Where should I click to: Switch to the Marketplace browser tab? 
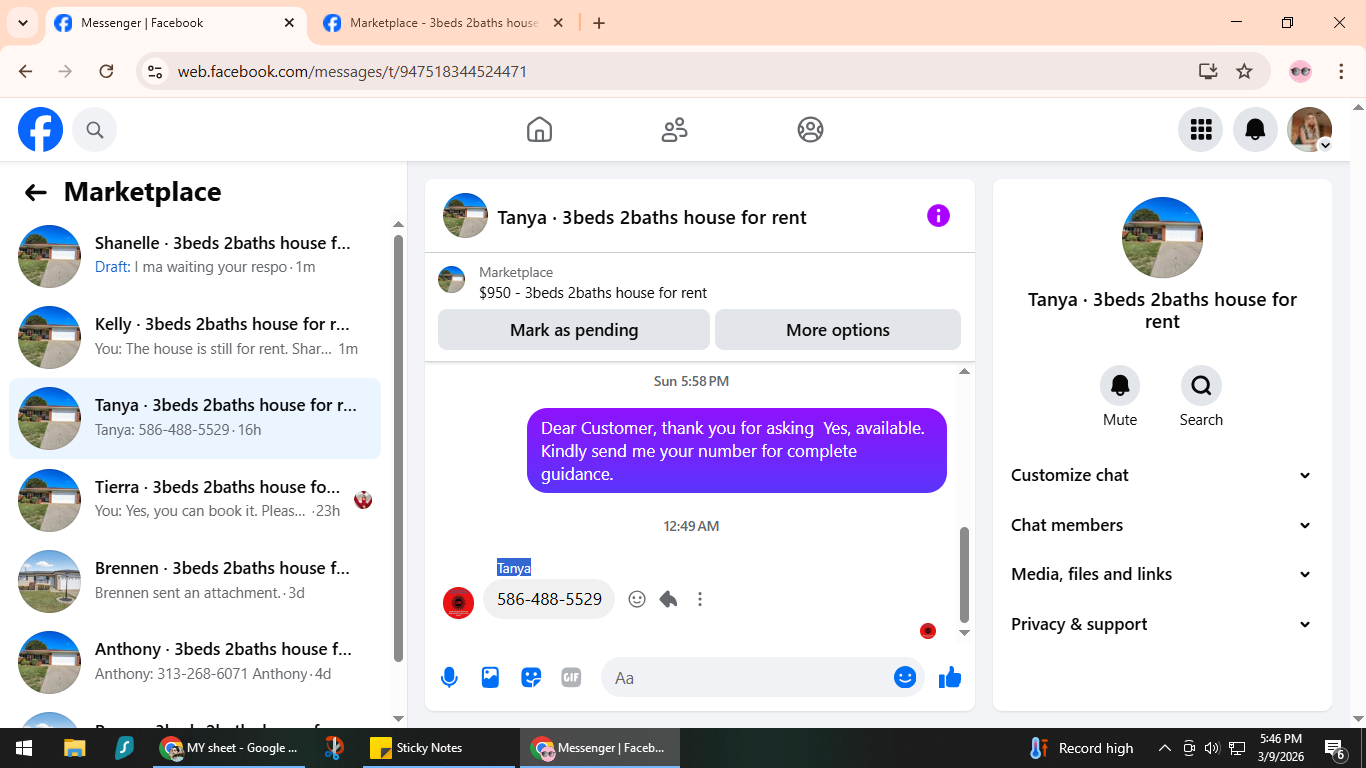point(445,23)
